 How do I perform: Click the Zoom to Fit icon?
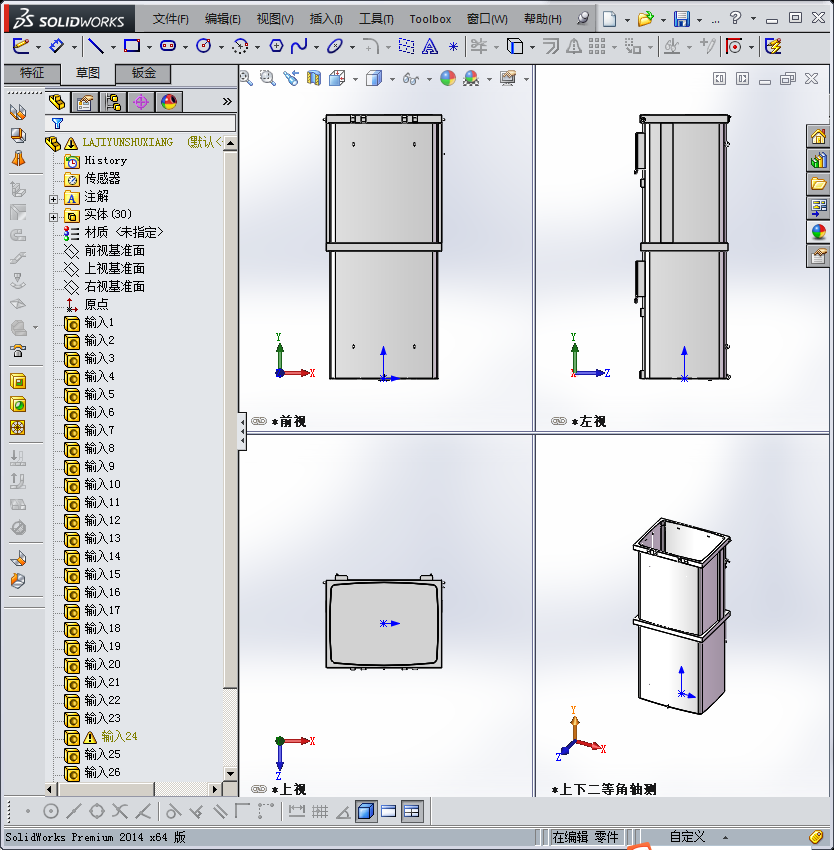tap(246, 79)
